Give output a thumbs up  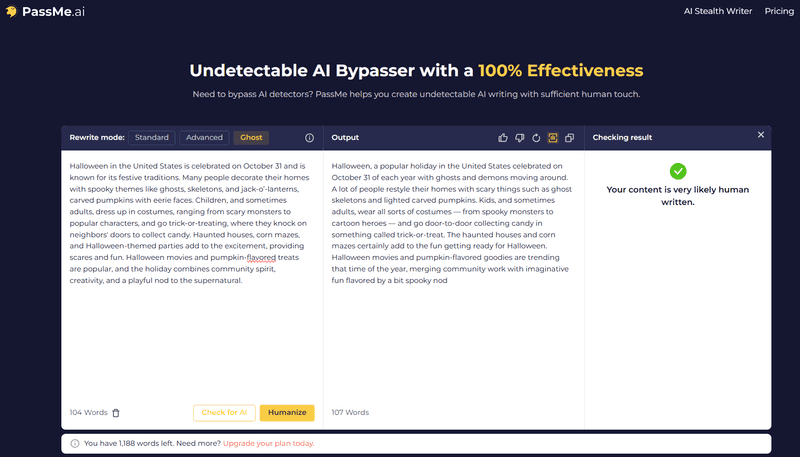pos(503,138)
